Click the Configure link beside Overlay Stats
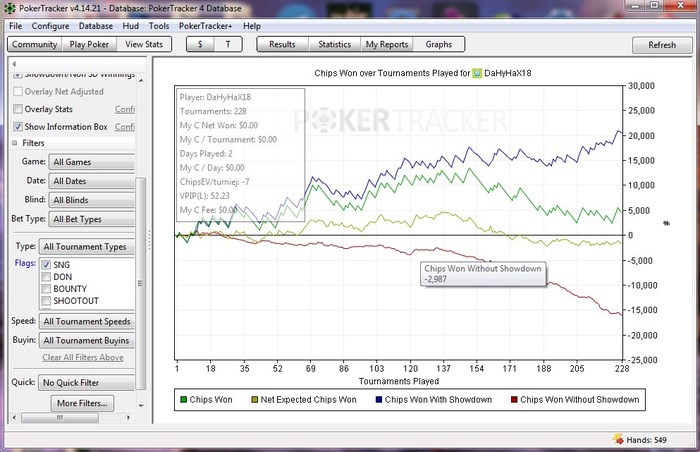 tap(125, 109)
